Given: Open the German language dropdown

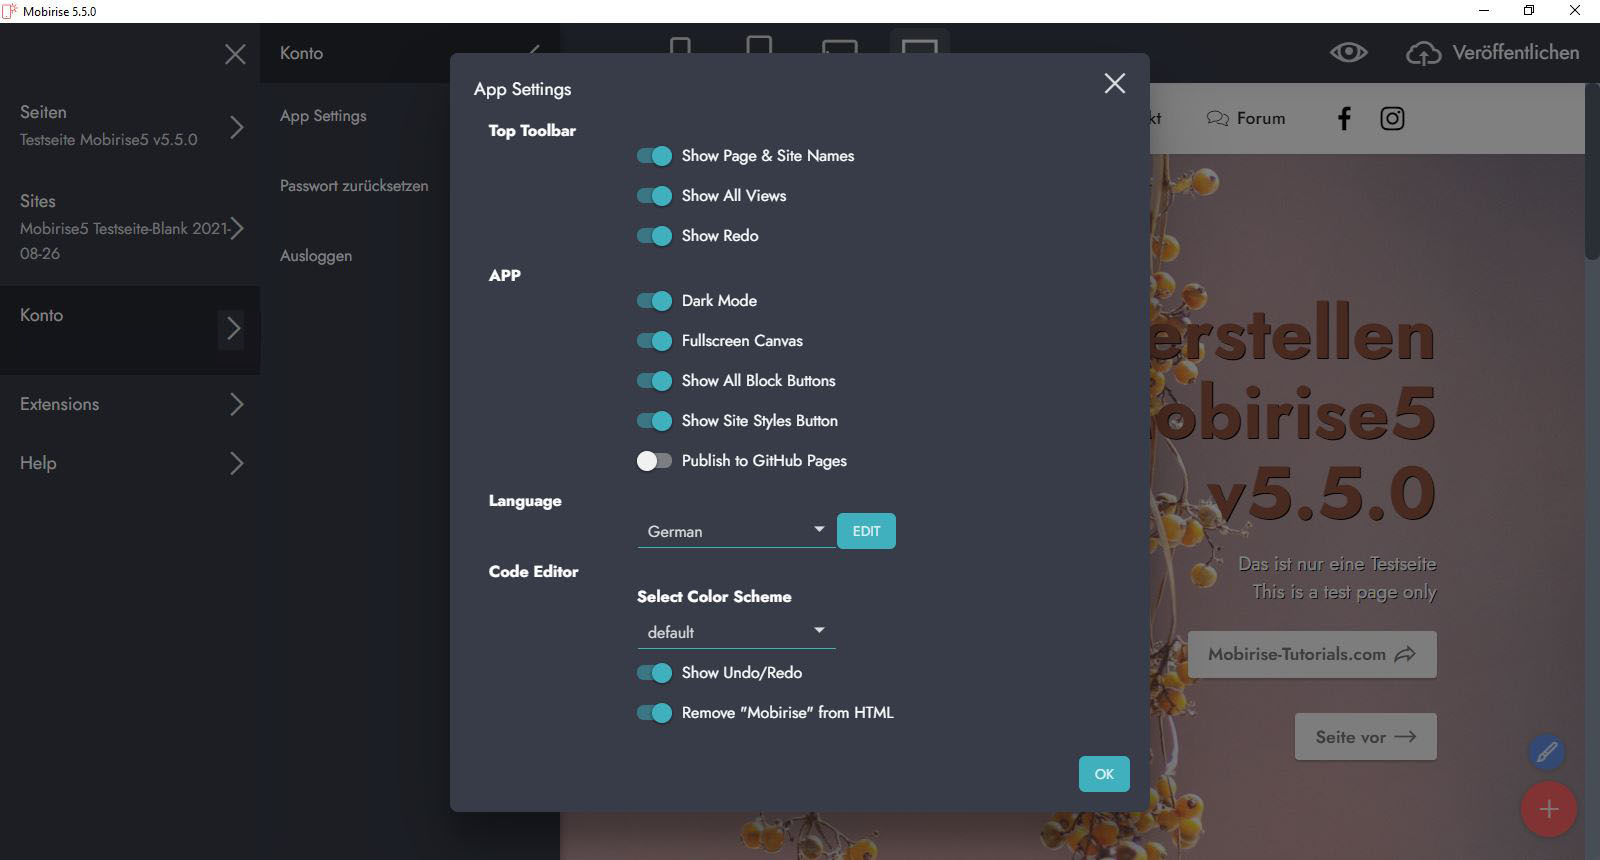Looking at the screenshot, I should [735, 531].
